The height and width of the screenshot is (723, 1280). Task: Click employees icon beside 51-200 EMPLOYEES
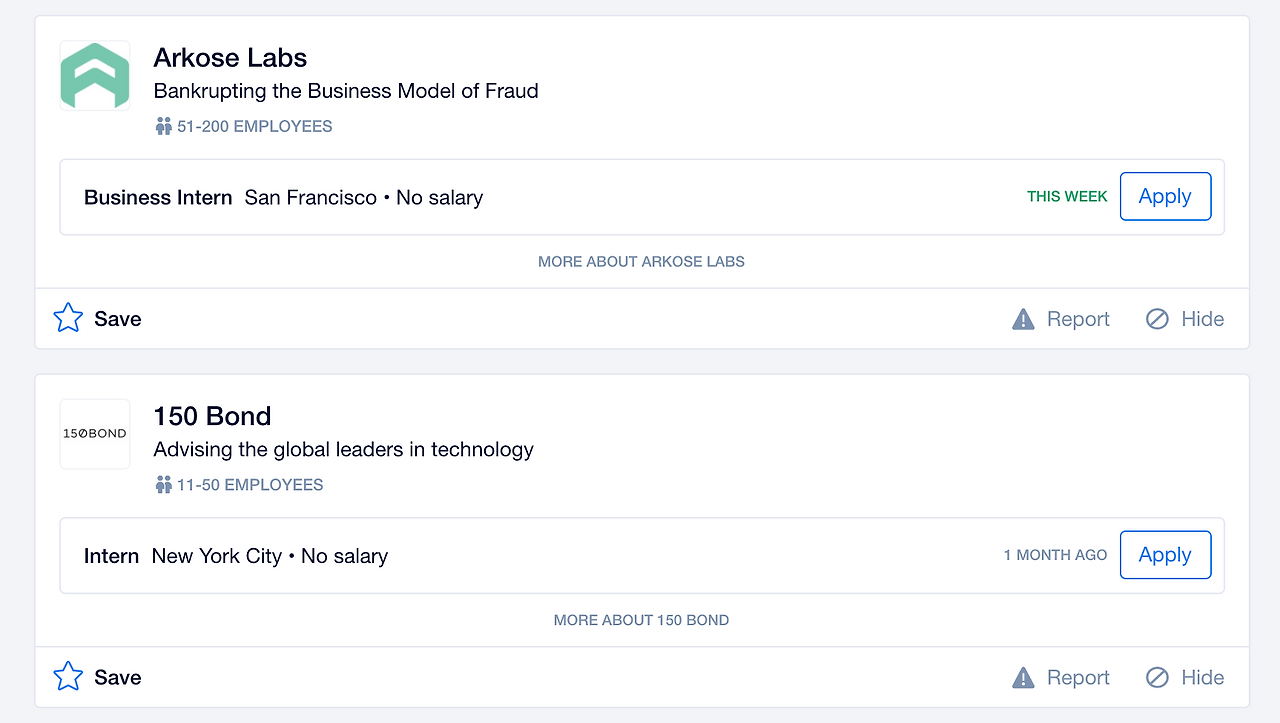[x=164, y=127]
